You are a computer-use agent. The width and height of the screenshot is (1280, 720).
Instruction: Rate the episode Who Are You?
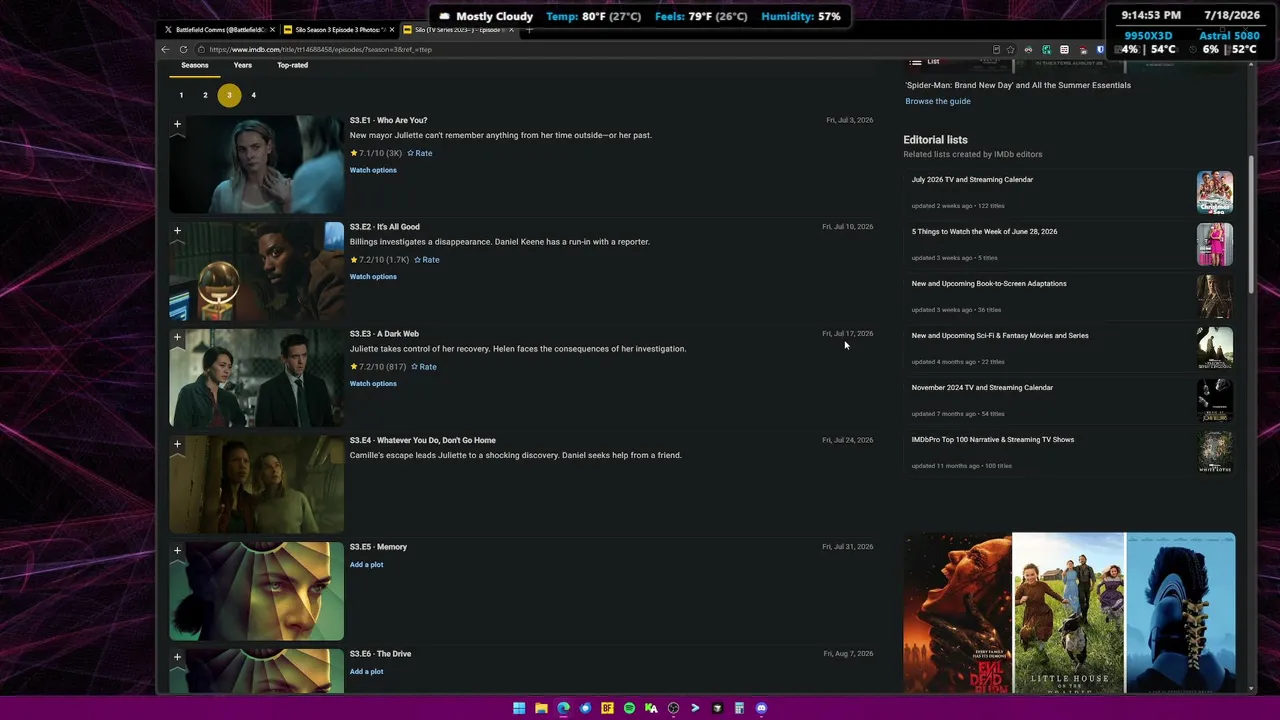tap(420, 153)
